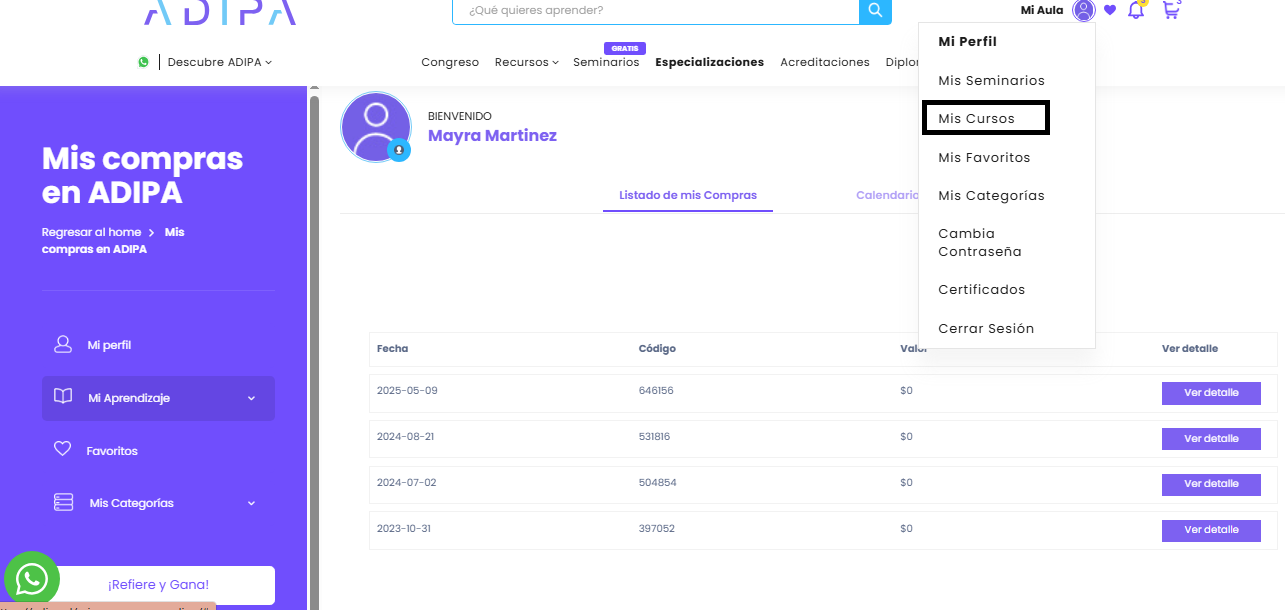Expand the Recursos dropdown in navigation
This screenshot has width=1285, height=610.
coord(527,62)
